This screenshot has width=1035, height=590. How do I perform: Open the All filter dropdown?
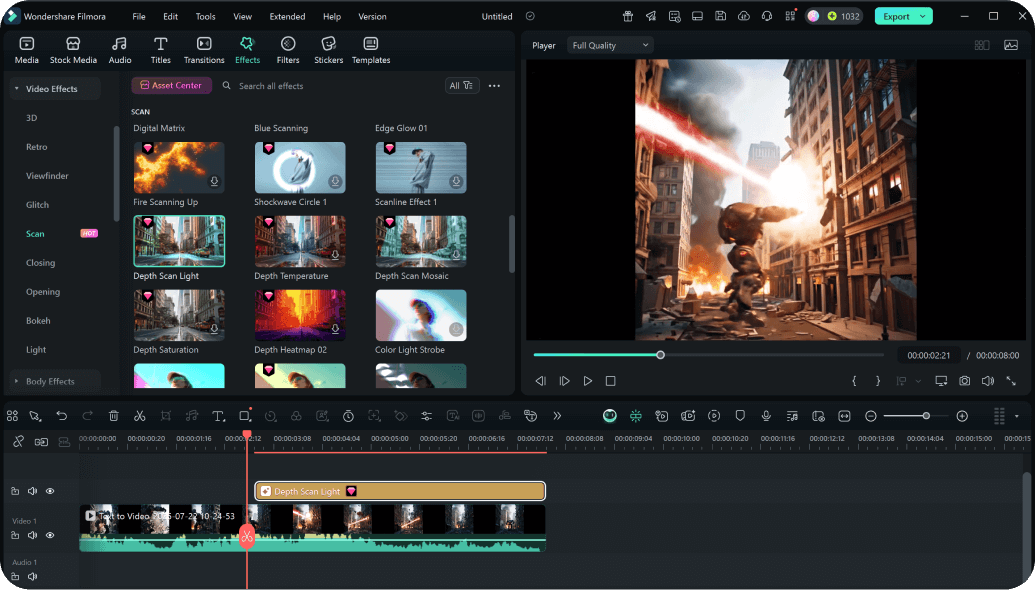point(461,86)
